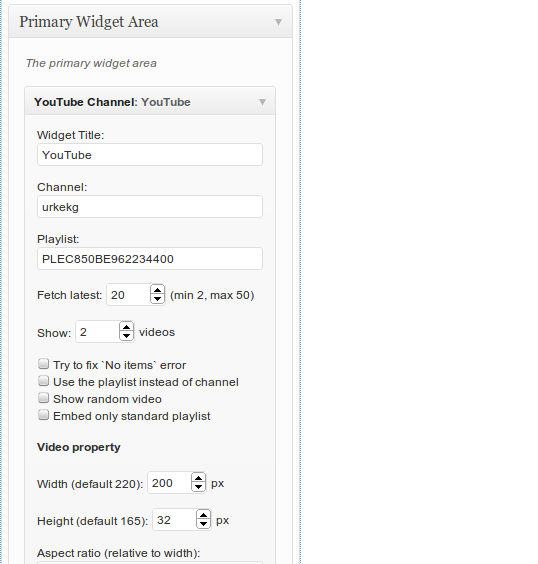Increase Height value with up arrow
The height and width of the screenshot is (564, 538).
pos(203,515)
